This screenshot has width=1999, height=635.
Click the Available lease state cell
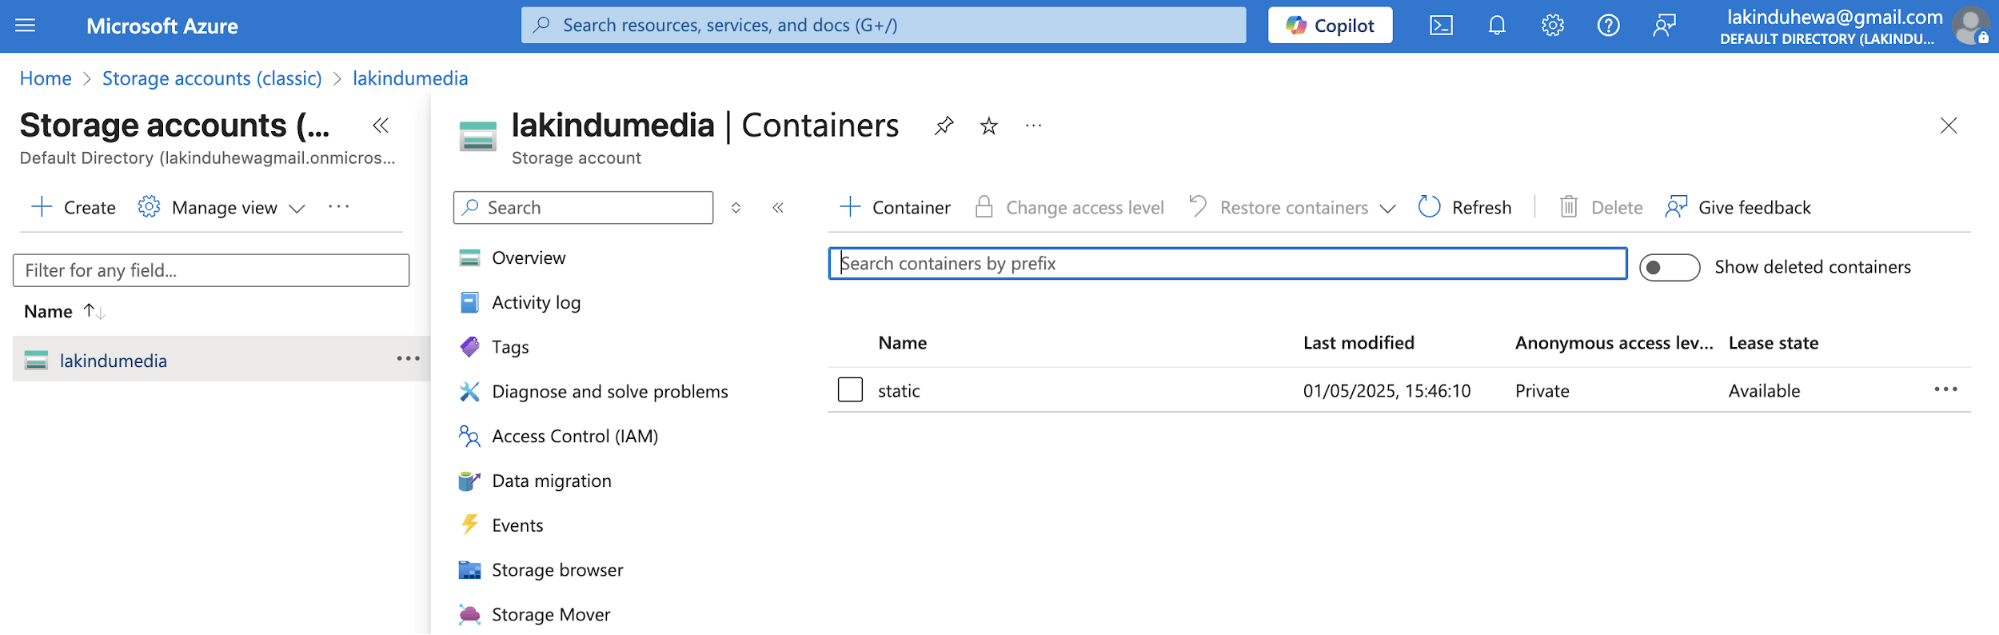click(1764, 391)
